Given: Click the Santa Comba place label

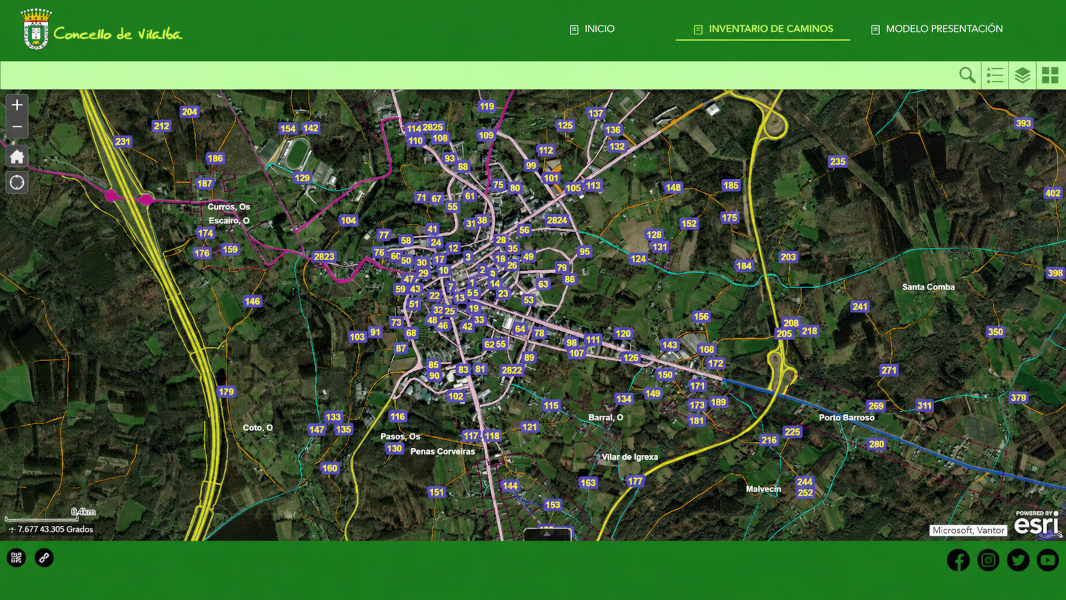Looking at the screenshot, I should (x=928, y=287).
